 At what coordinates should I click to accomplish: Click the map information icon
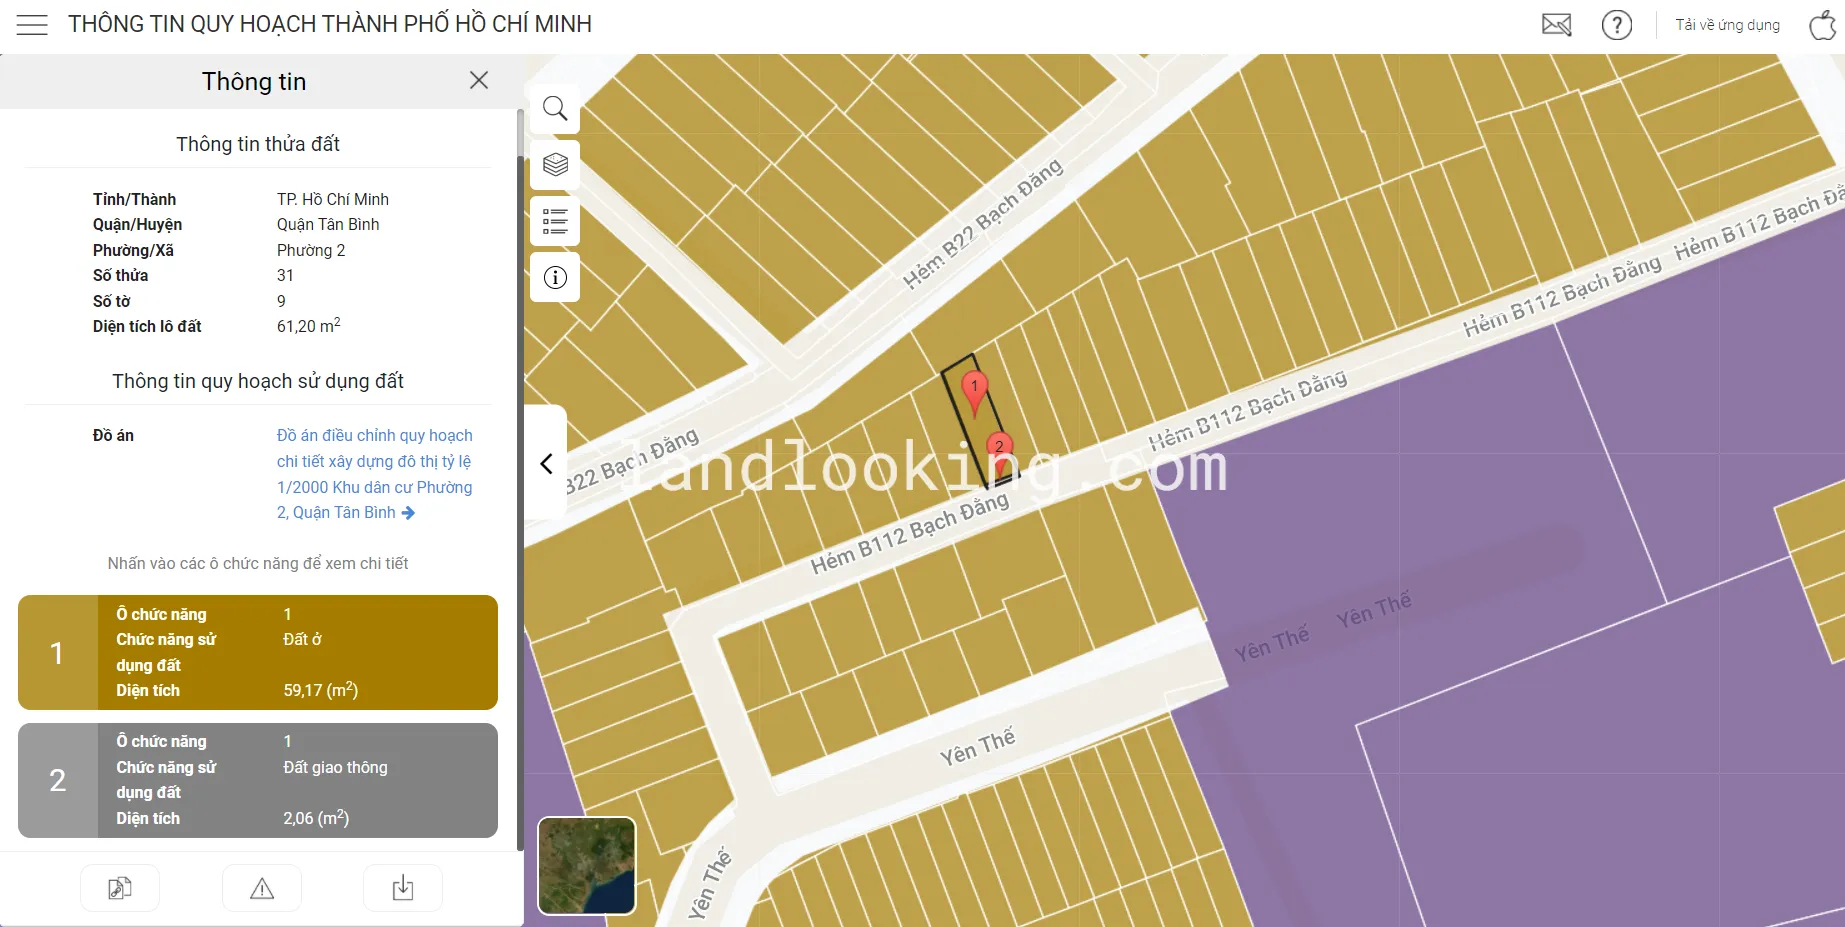555,277
